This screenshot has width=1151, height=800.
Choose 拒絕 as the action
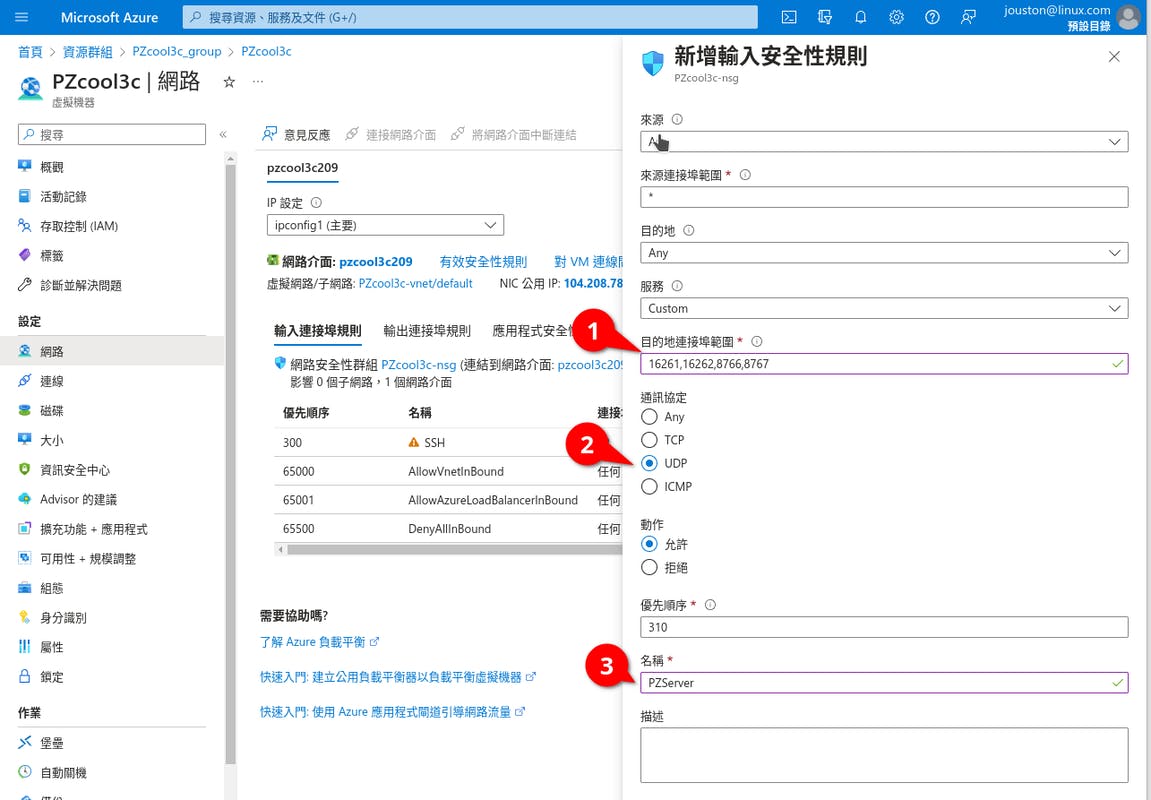coord(650,568)
